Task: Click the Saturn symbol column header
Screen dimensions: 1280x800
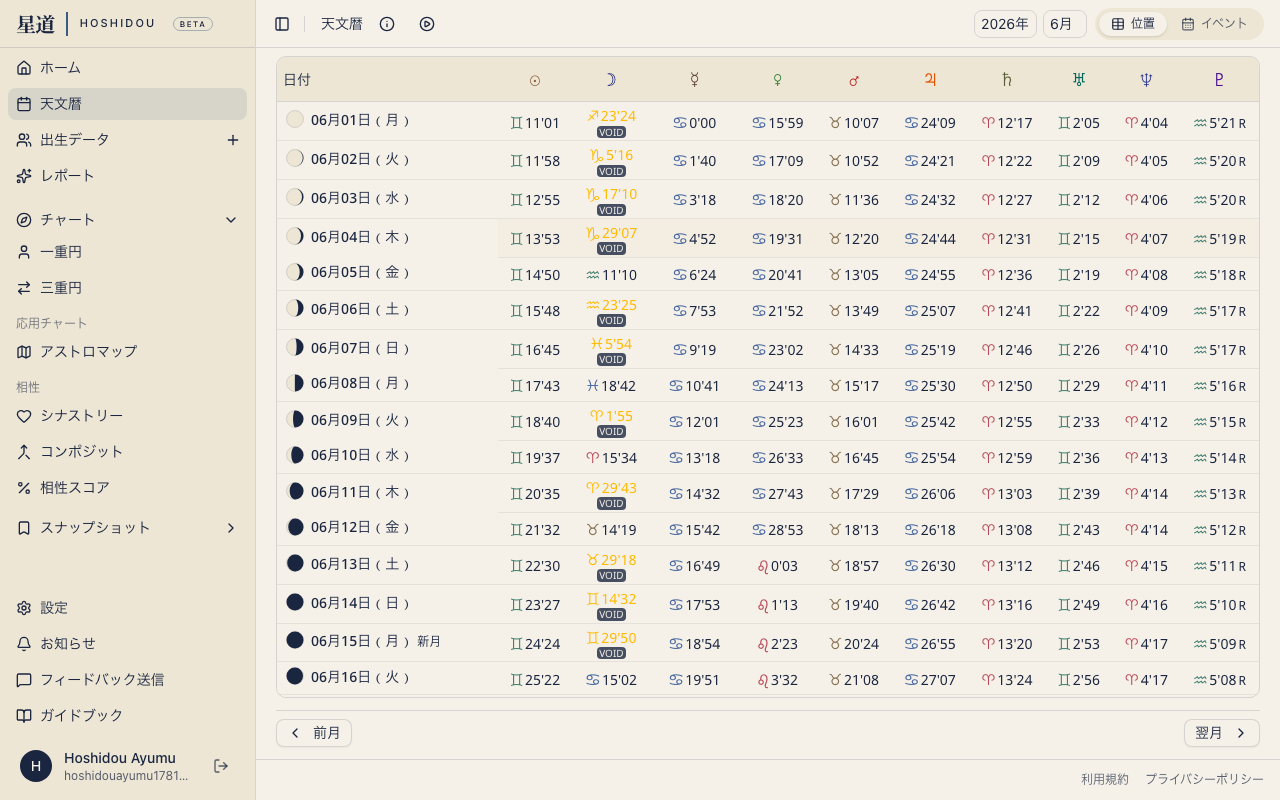Action: [x=1006, y=80]
